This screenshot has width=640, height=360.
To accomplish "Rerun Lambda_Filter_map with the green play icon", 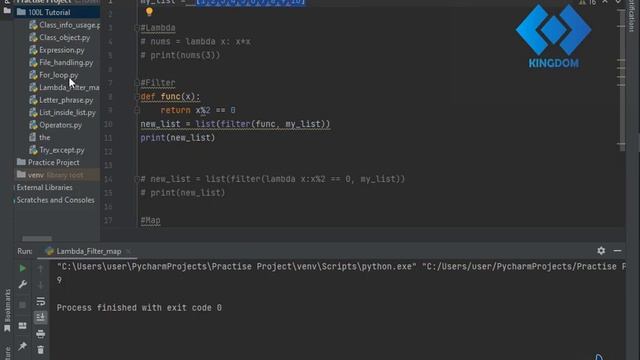I will click(22, 268).
